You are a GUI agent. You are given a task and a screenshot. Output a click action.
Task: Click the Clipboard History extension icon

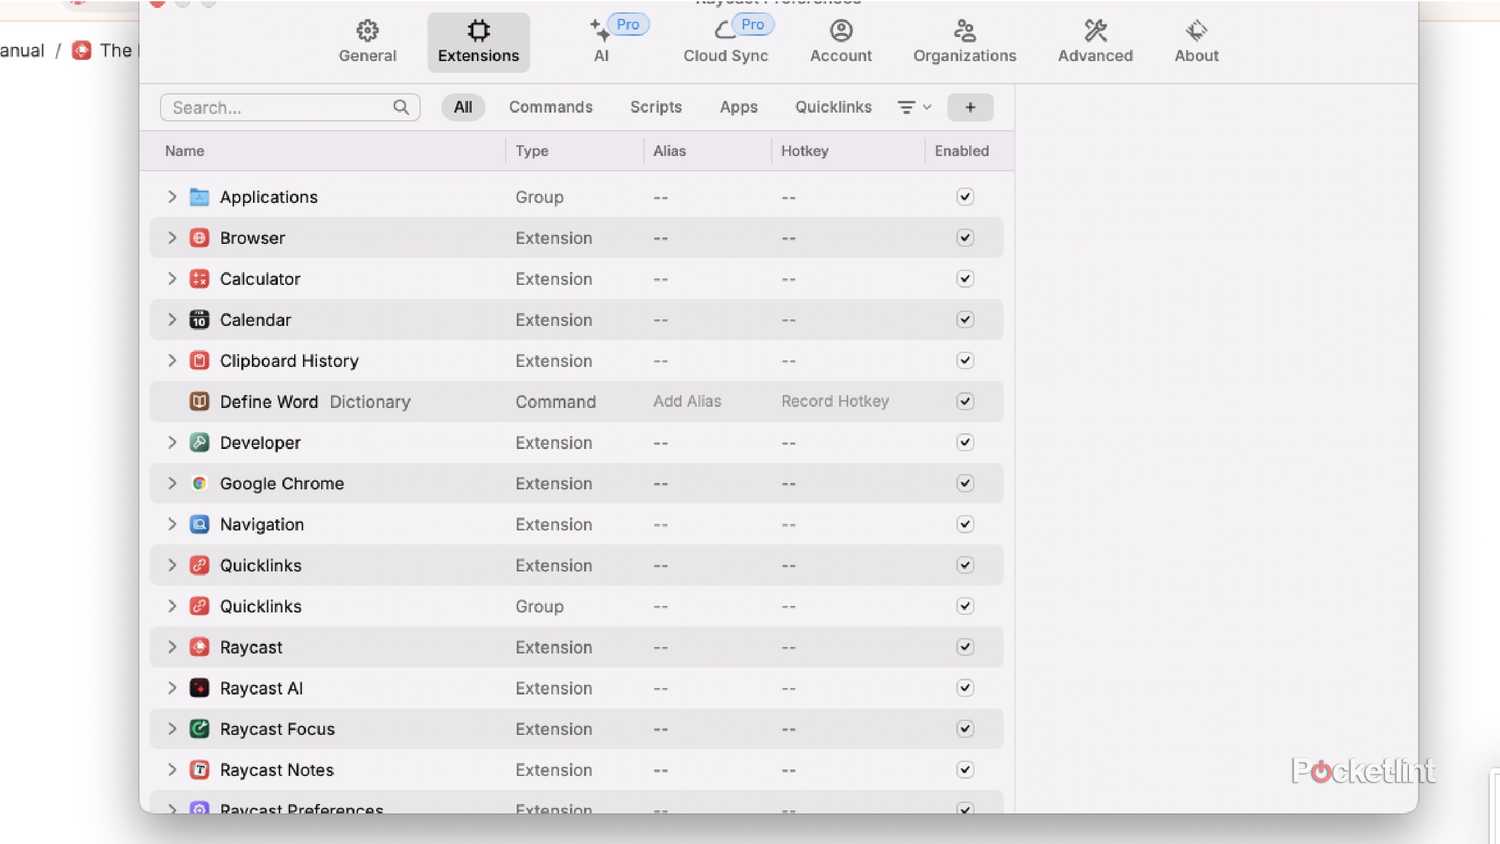point(199,360)
